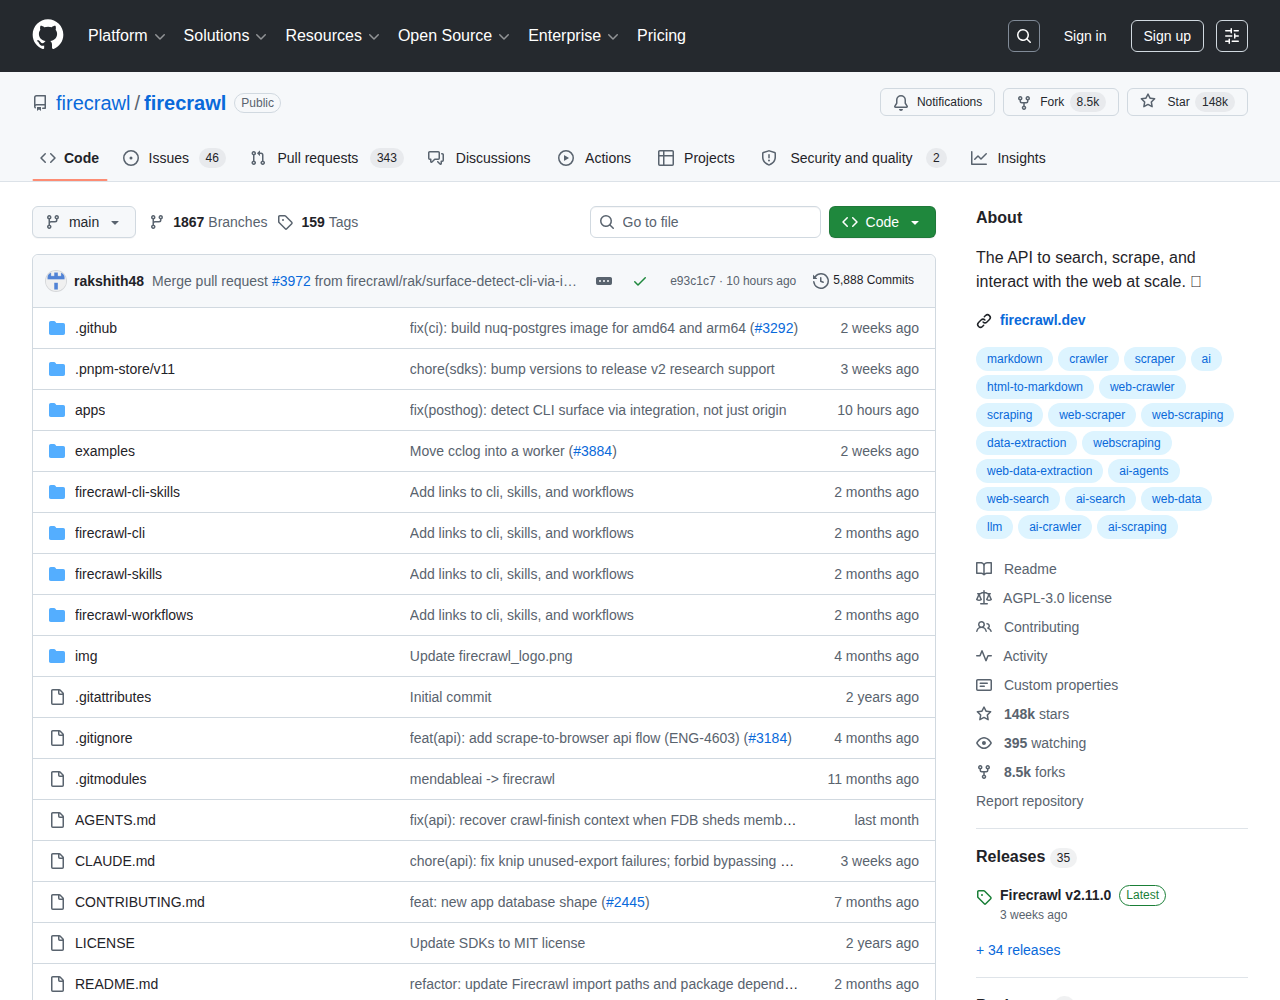Open the main branch selector dropdown

tap(84, 222)
